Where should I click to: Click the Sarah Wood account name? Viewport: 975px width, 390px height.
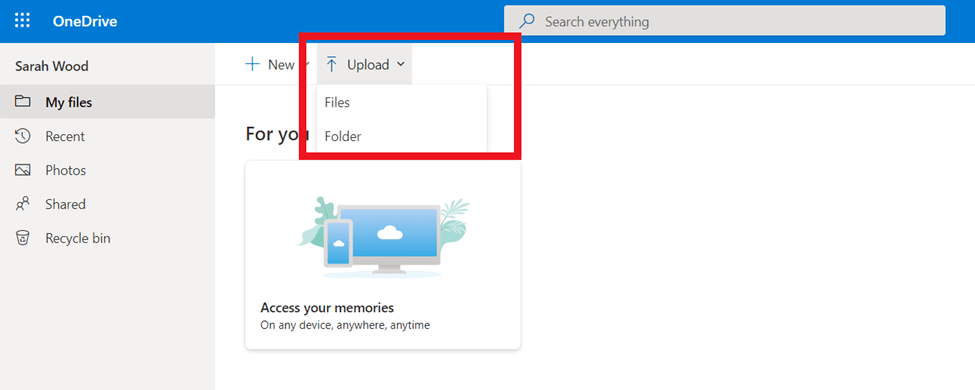tap(52, 66)
